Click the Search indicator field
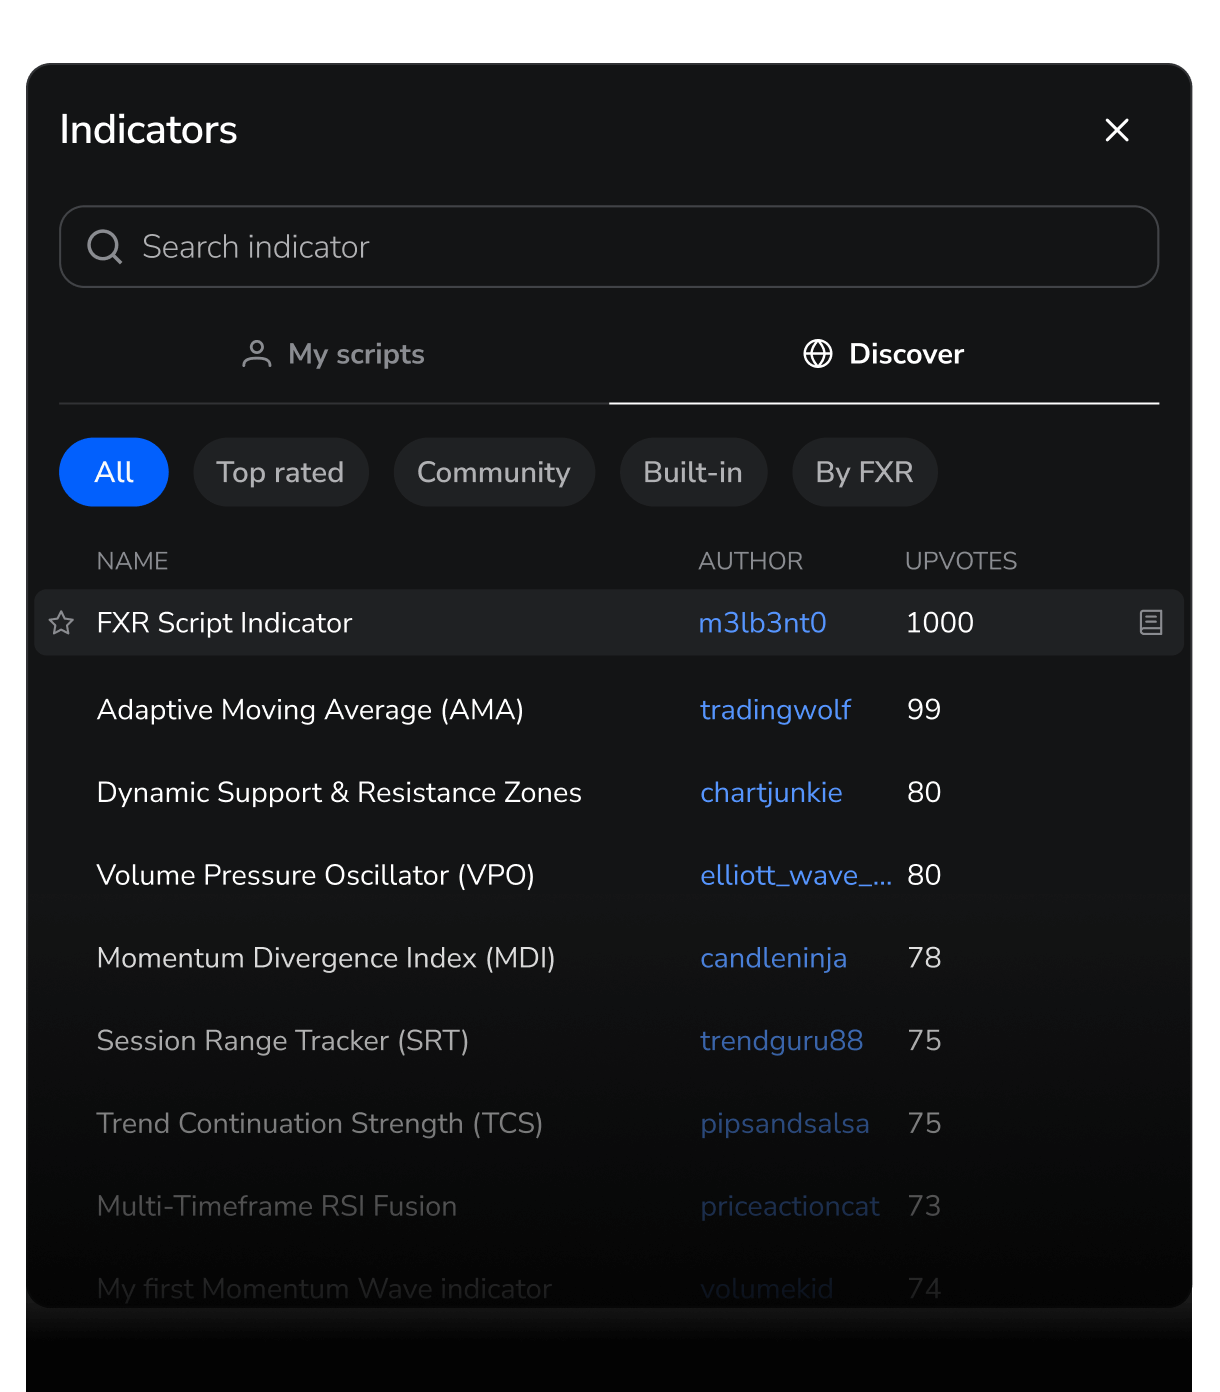The image size is (1220, 1392). [609, 247]
